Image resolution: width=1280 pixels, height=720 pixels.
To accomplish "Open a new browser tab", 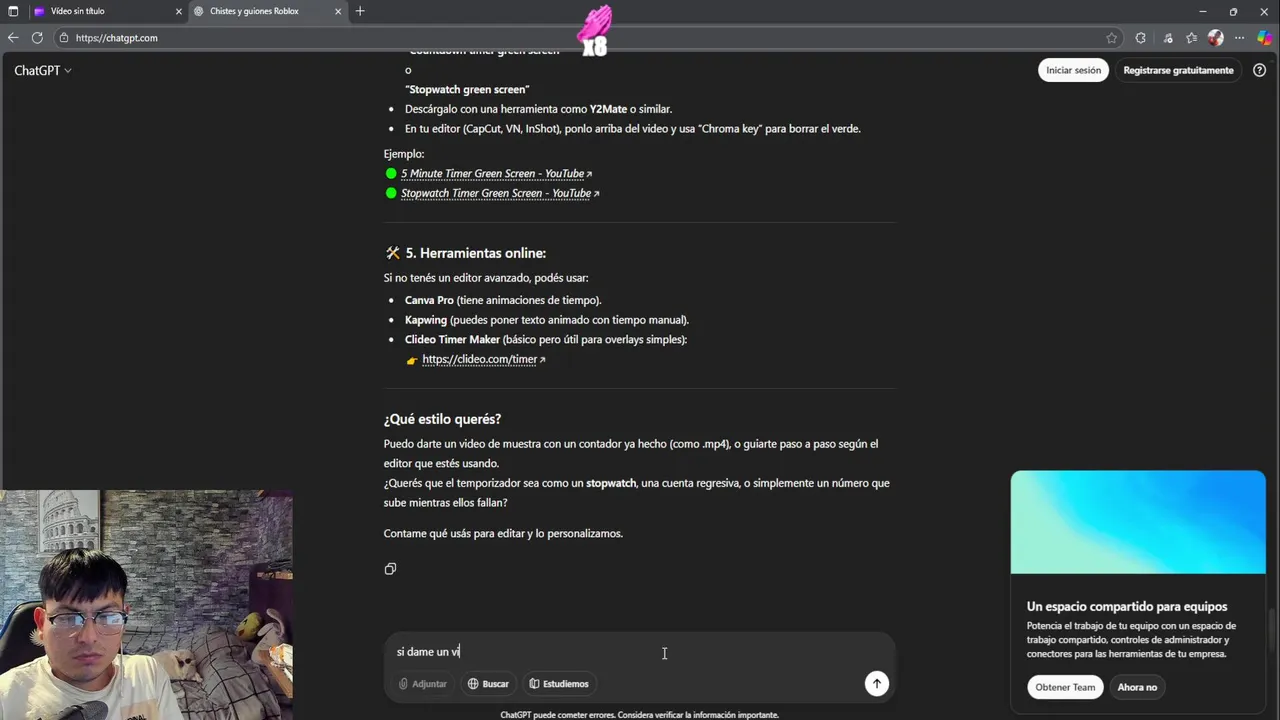I will coord(360,11).
